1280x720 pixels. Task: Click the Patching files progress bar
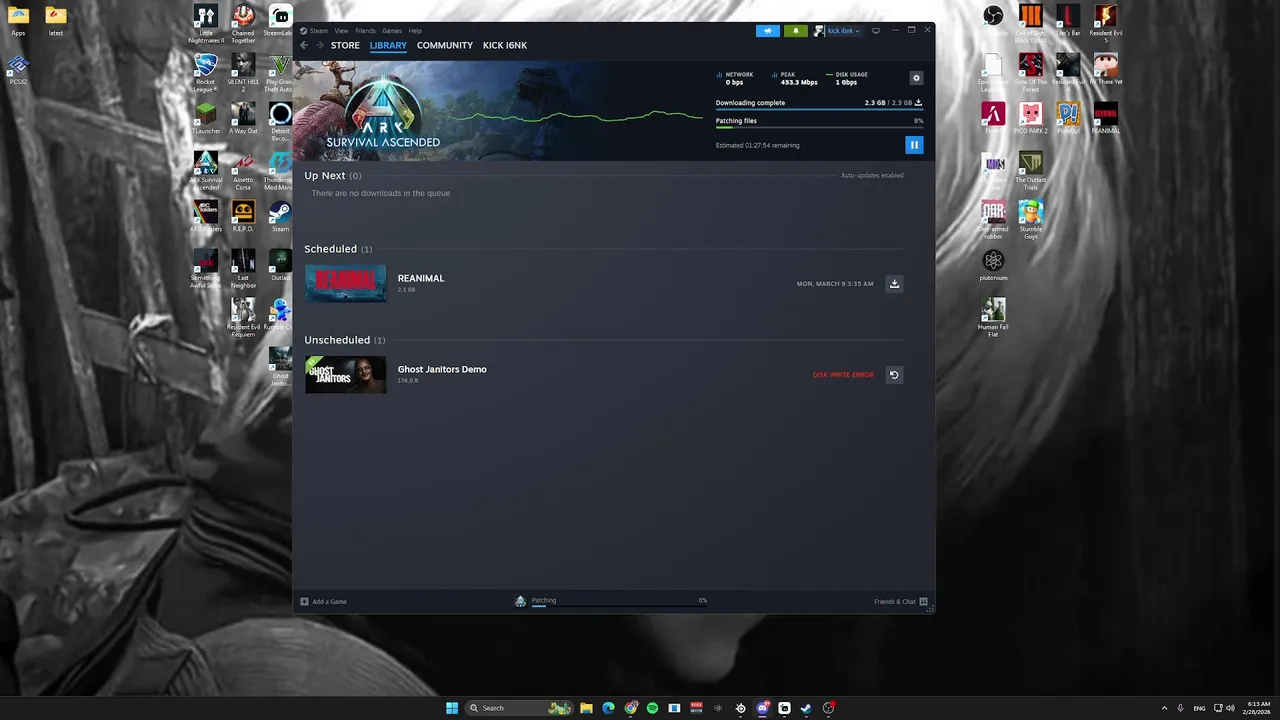(819, 127)
